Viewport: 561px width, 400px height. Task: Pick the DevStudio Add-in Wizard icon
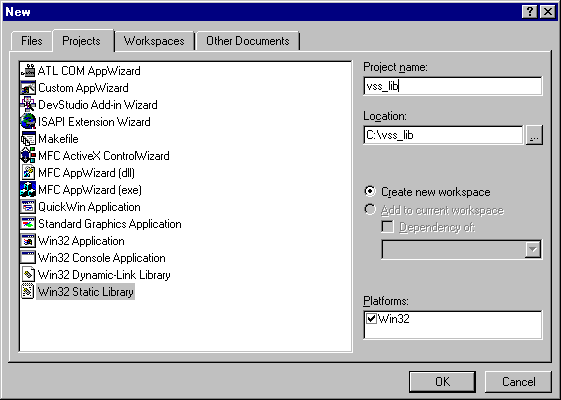tap(28, 104)
